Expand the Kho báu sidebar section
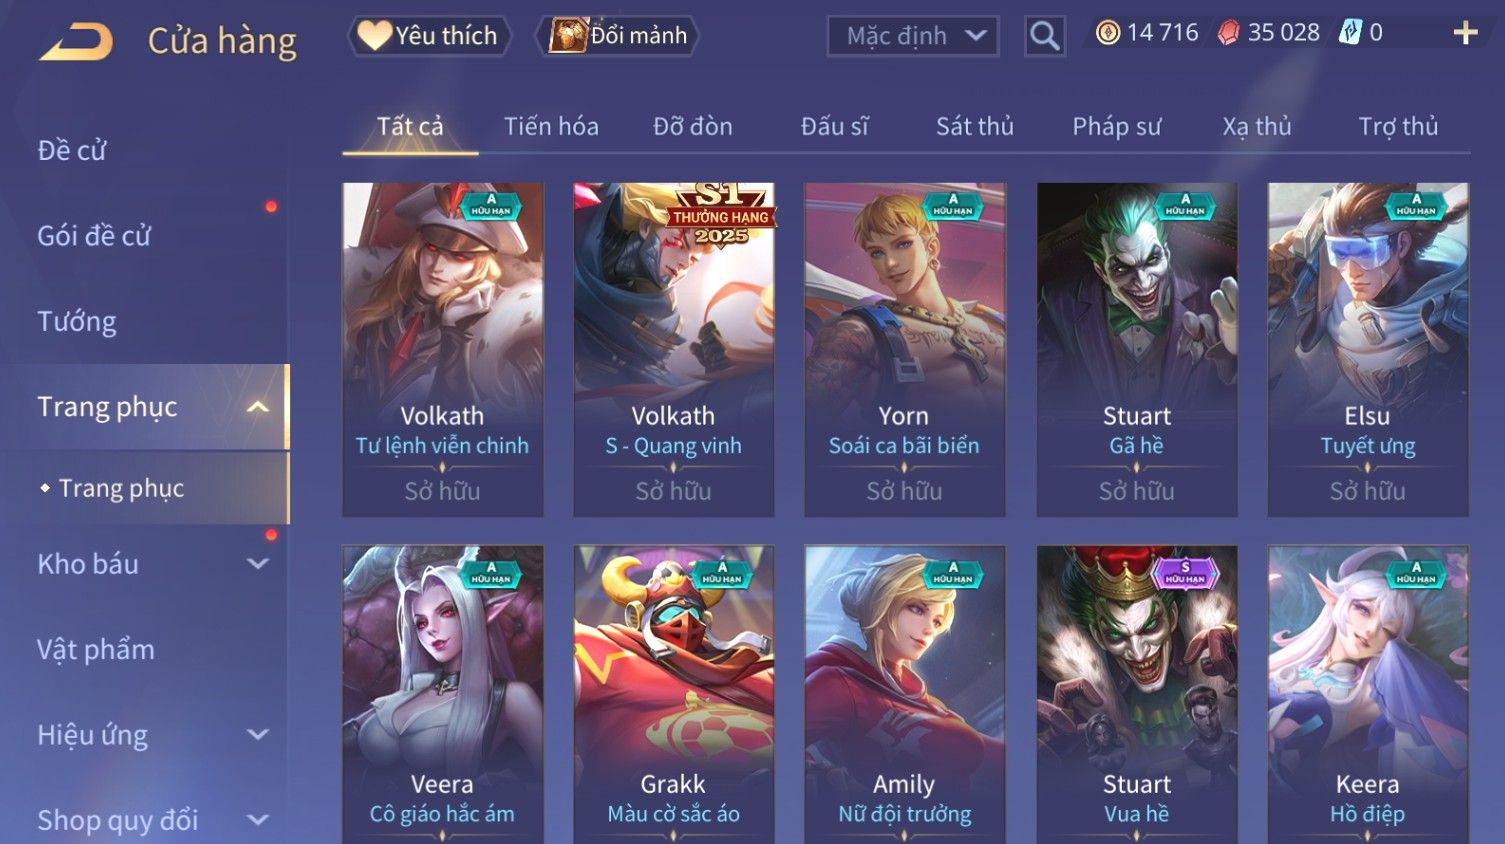The width and height of the screenshot is (1505, 844). click(x=257, y=564)
